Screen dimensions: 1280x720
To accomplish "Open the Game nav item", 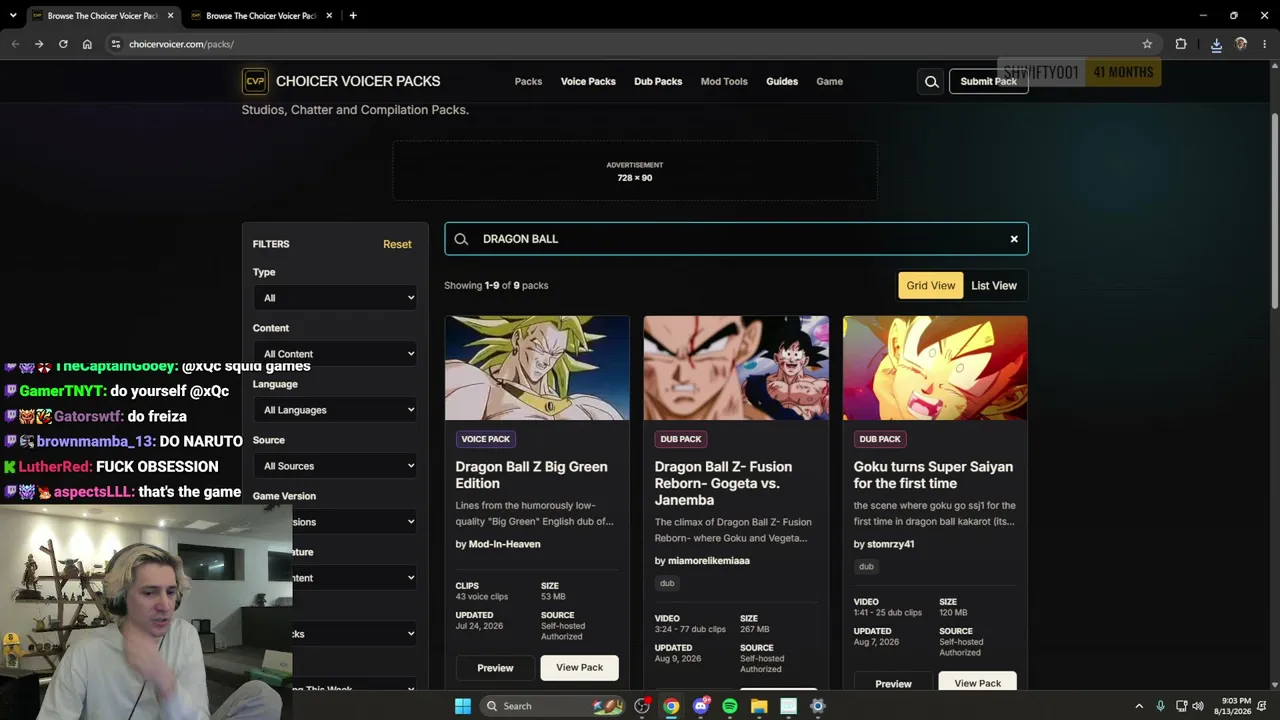I will click(829, 82).
